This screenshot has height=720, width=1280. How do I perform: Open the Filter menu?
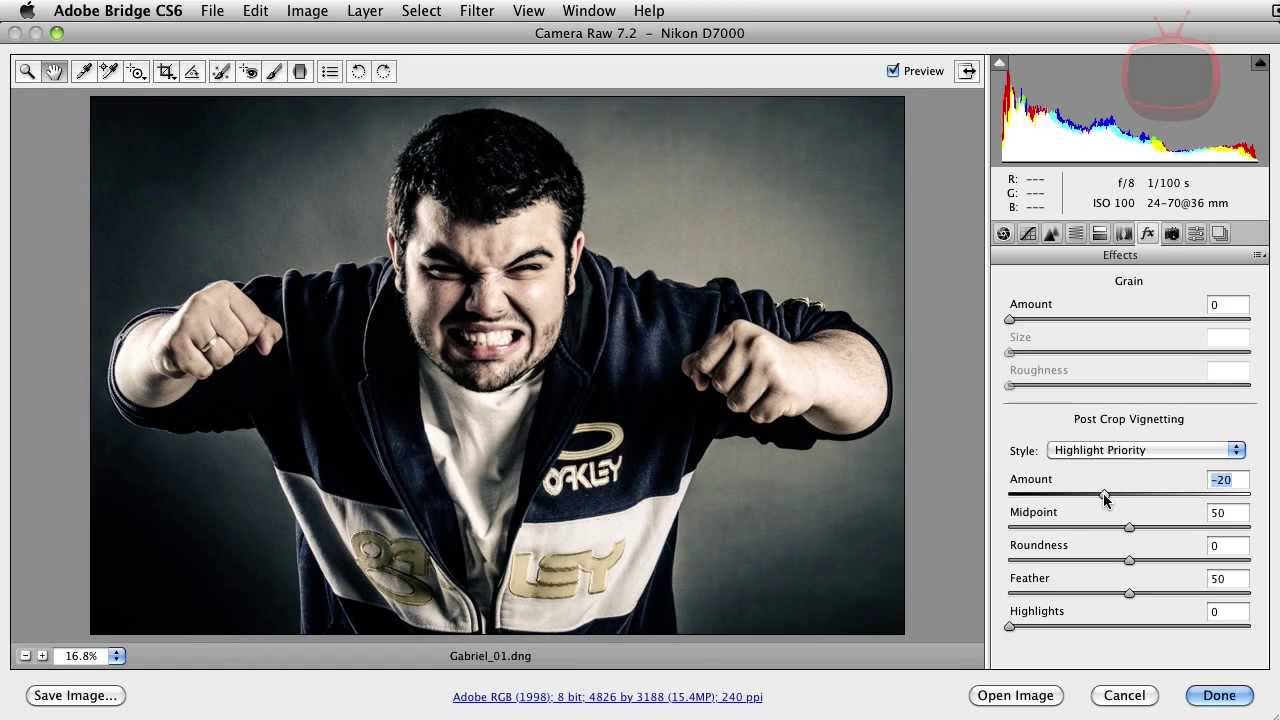pos(476,11)
